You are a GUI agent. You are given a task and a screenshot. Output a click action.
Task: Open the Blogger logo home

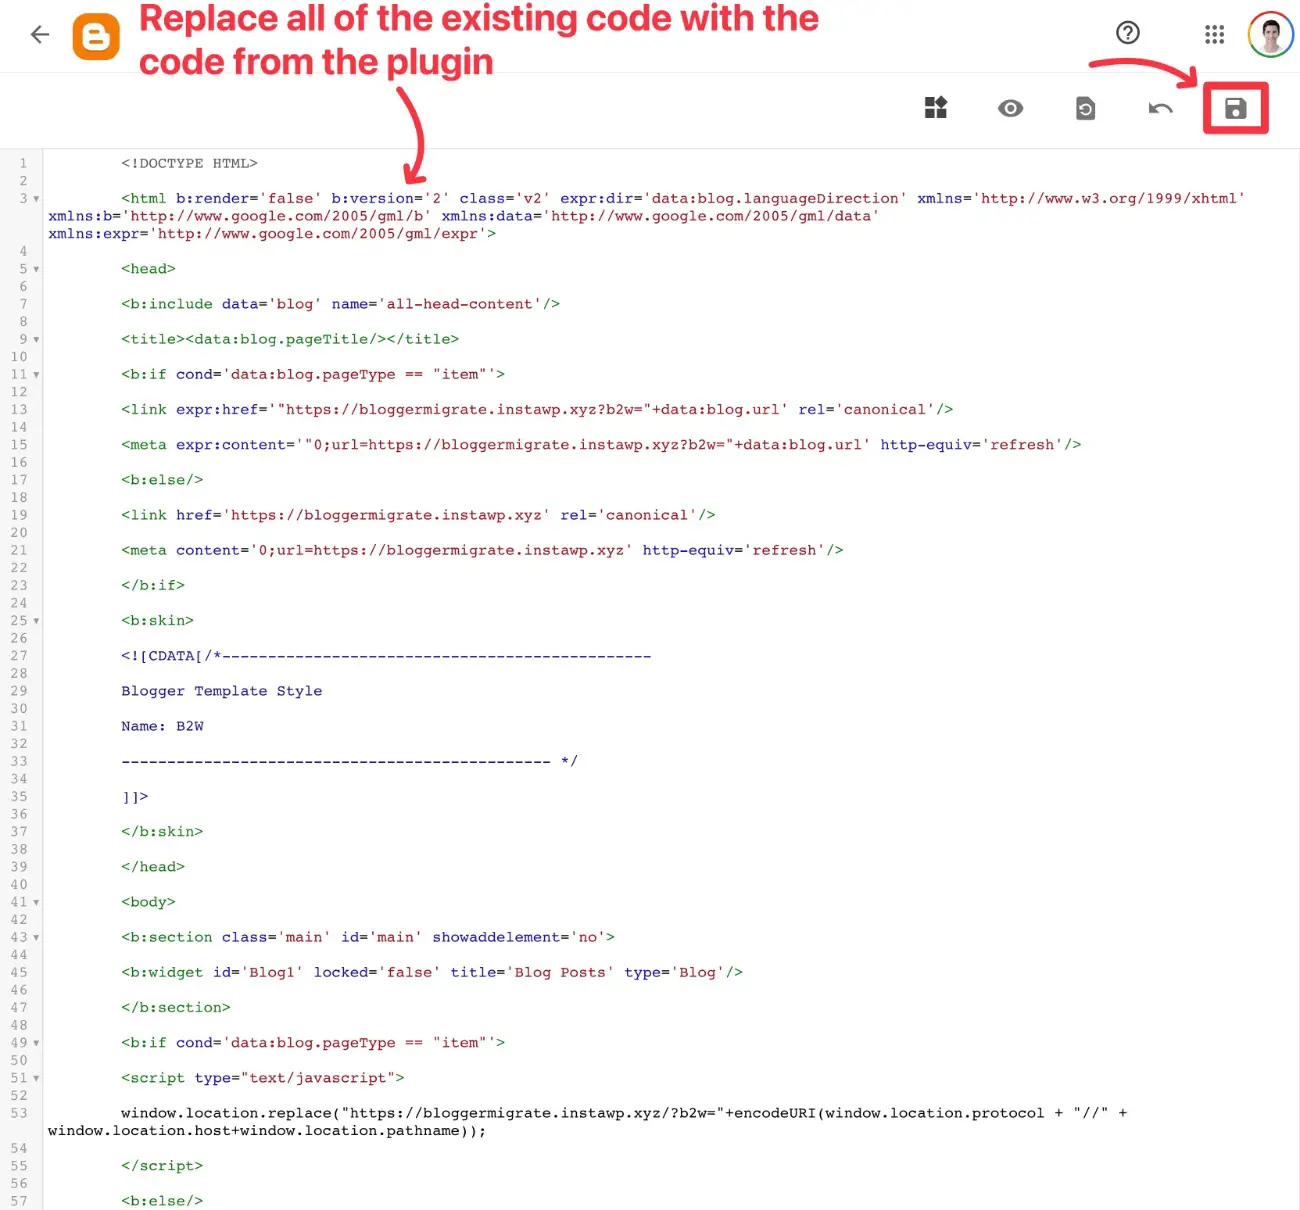(x=96, y=36)
